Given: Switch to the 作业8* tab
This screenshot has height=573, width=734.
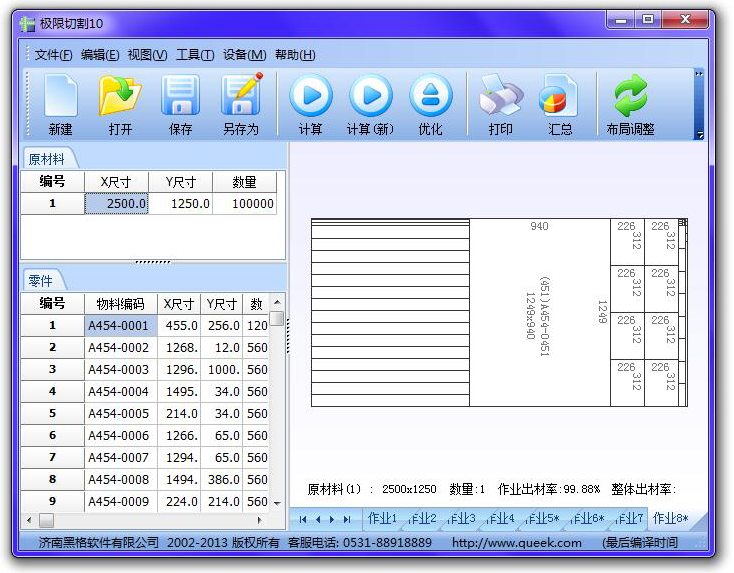Looking at the screenshot, I should [670, 518].
